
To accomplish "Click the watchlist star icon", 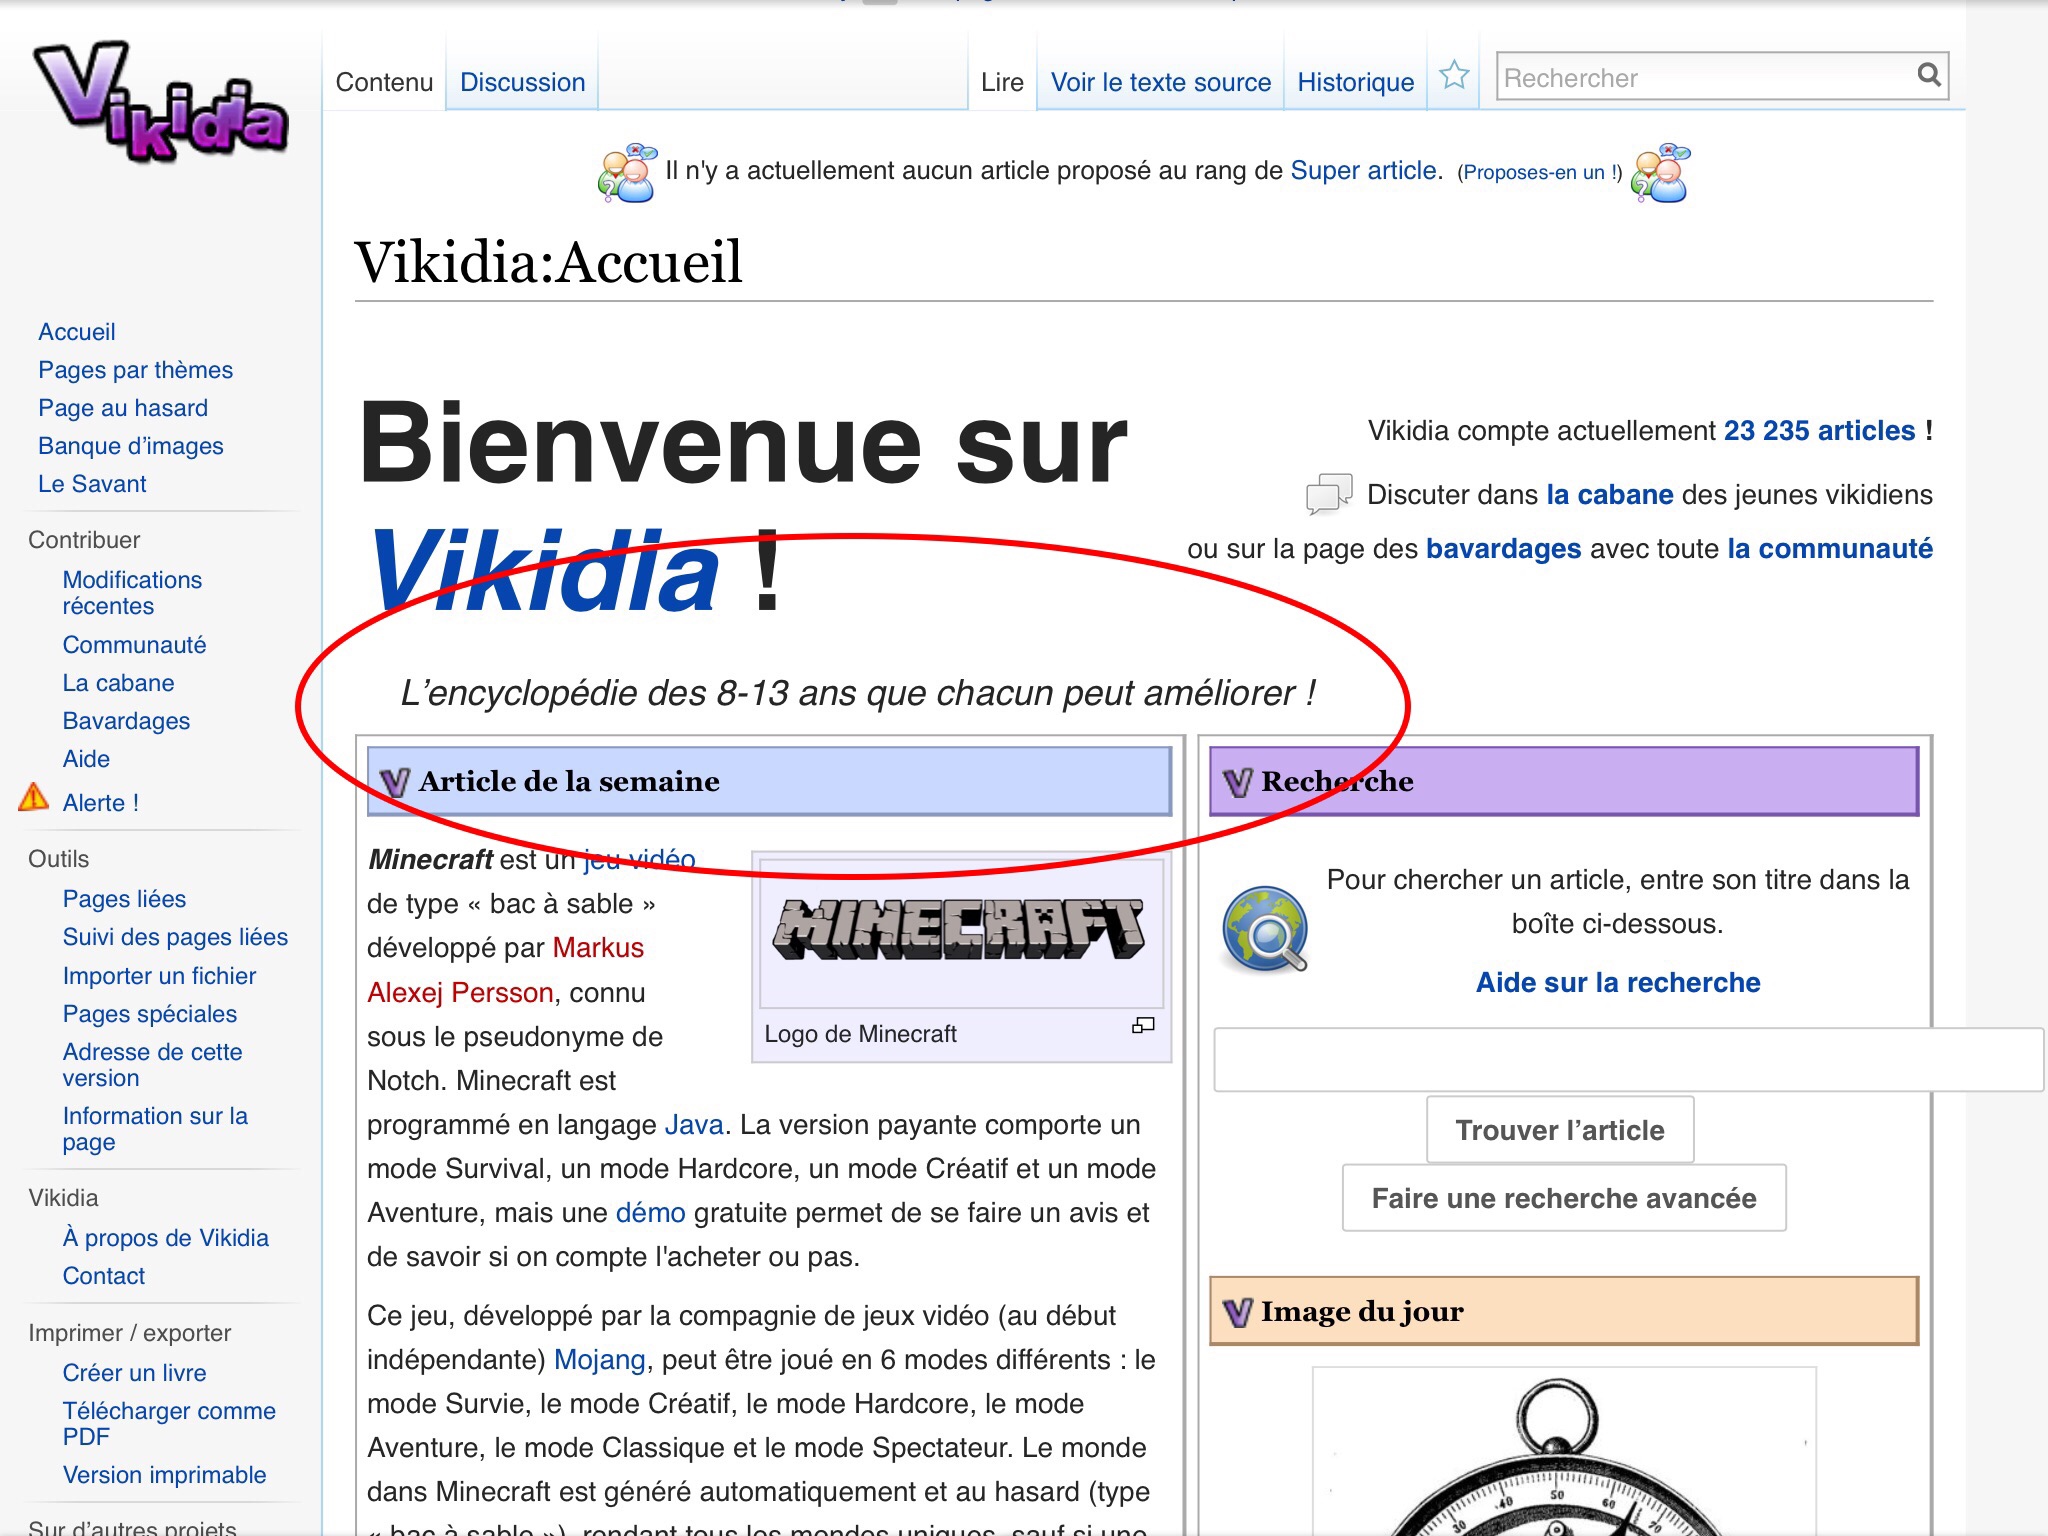I will 1453,76.
